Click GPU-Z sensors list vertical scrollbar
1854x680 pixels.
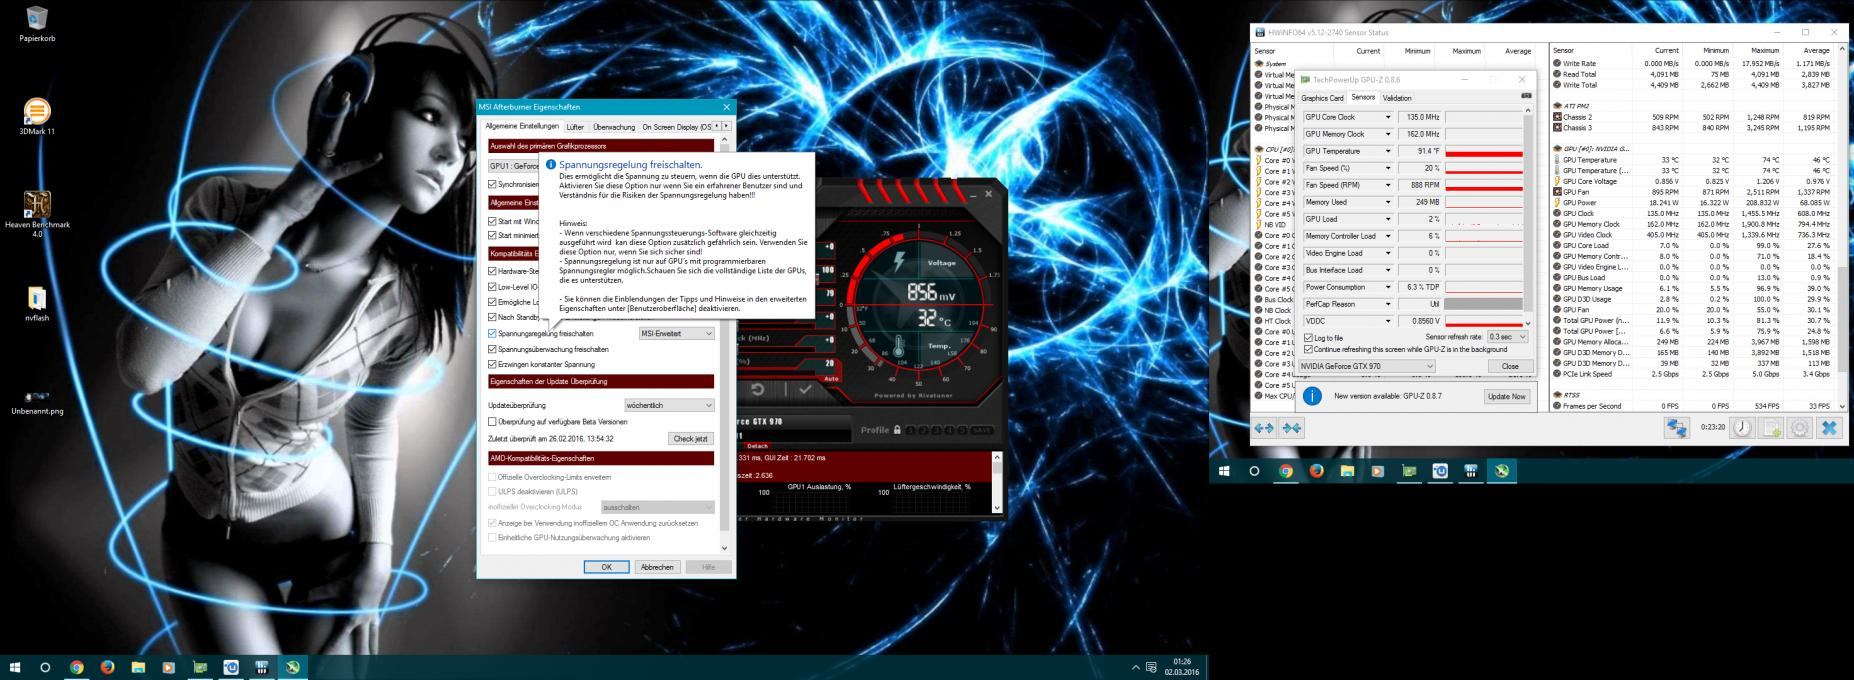point(1528,218)
